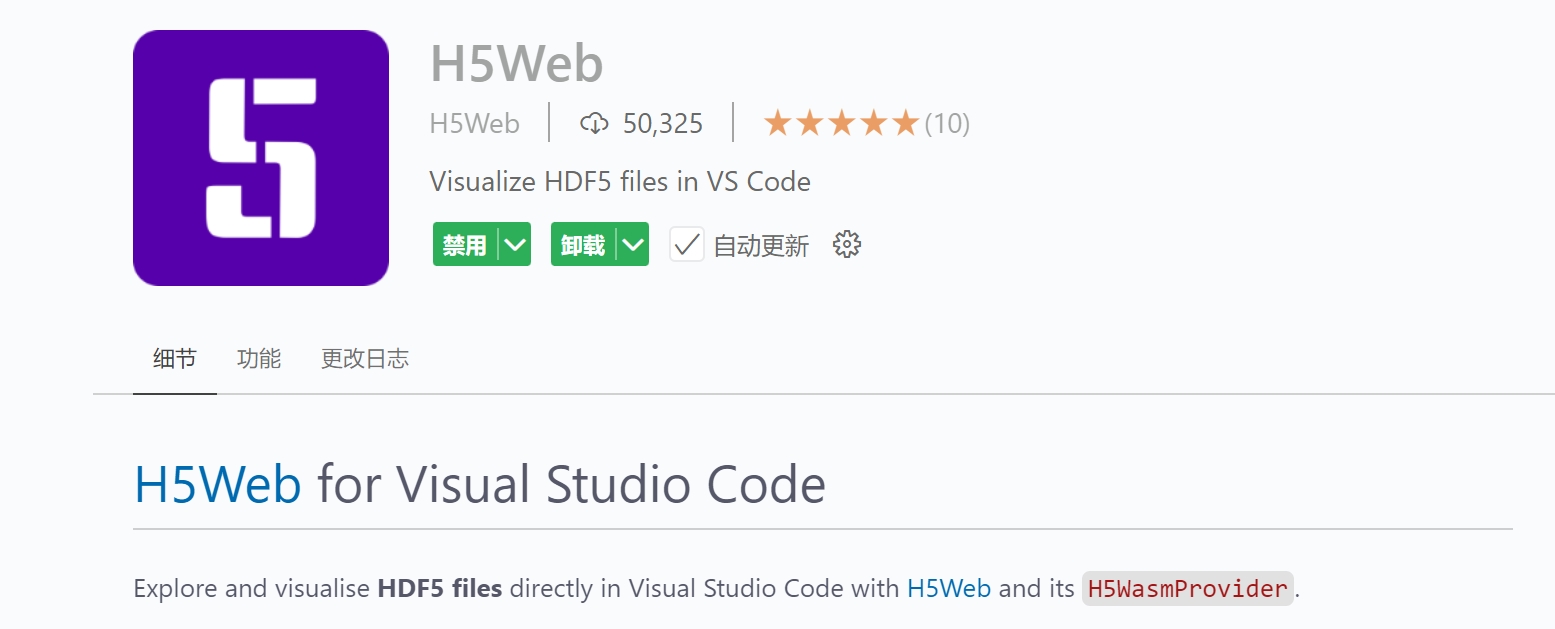Click the large H5Web extension title

[517, 64]
